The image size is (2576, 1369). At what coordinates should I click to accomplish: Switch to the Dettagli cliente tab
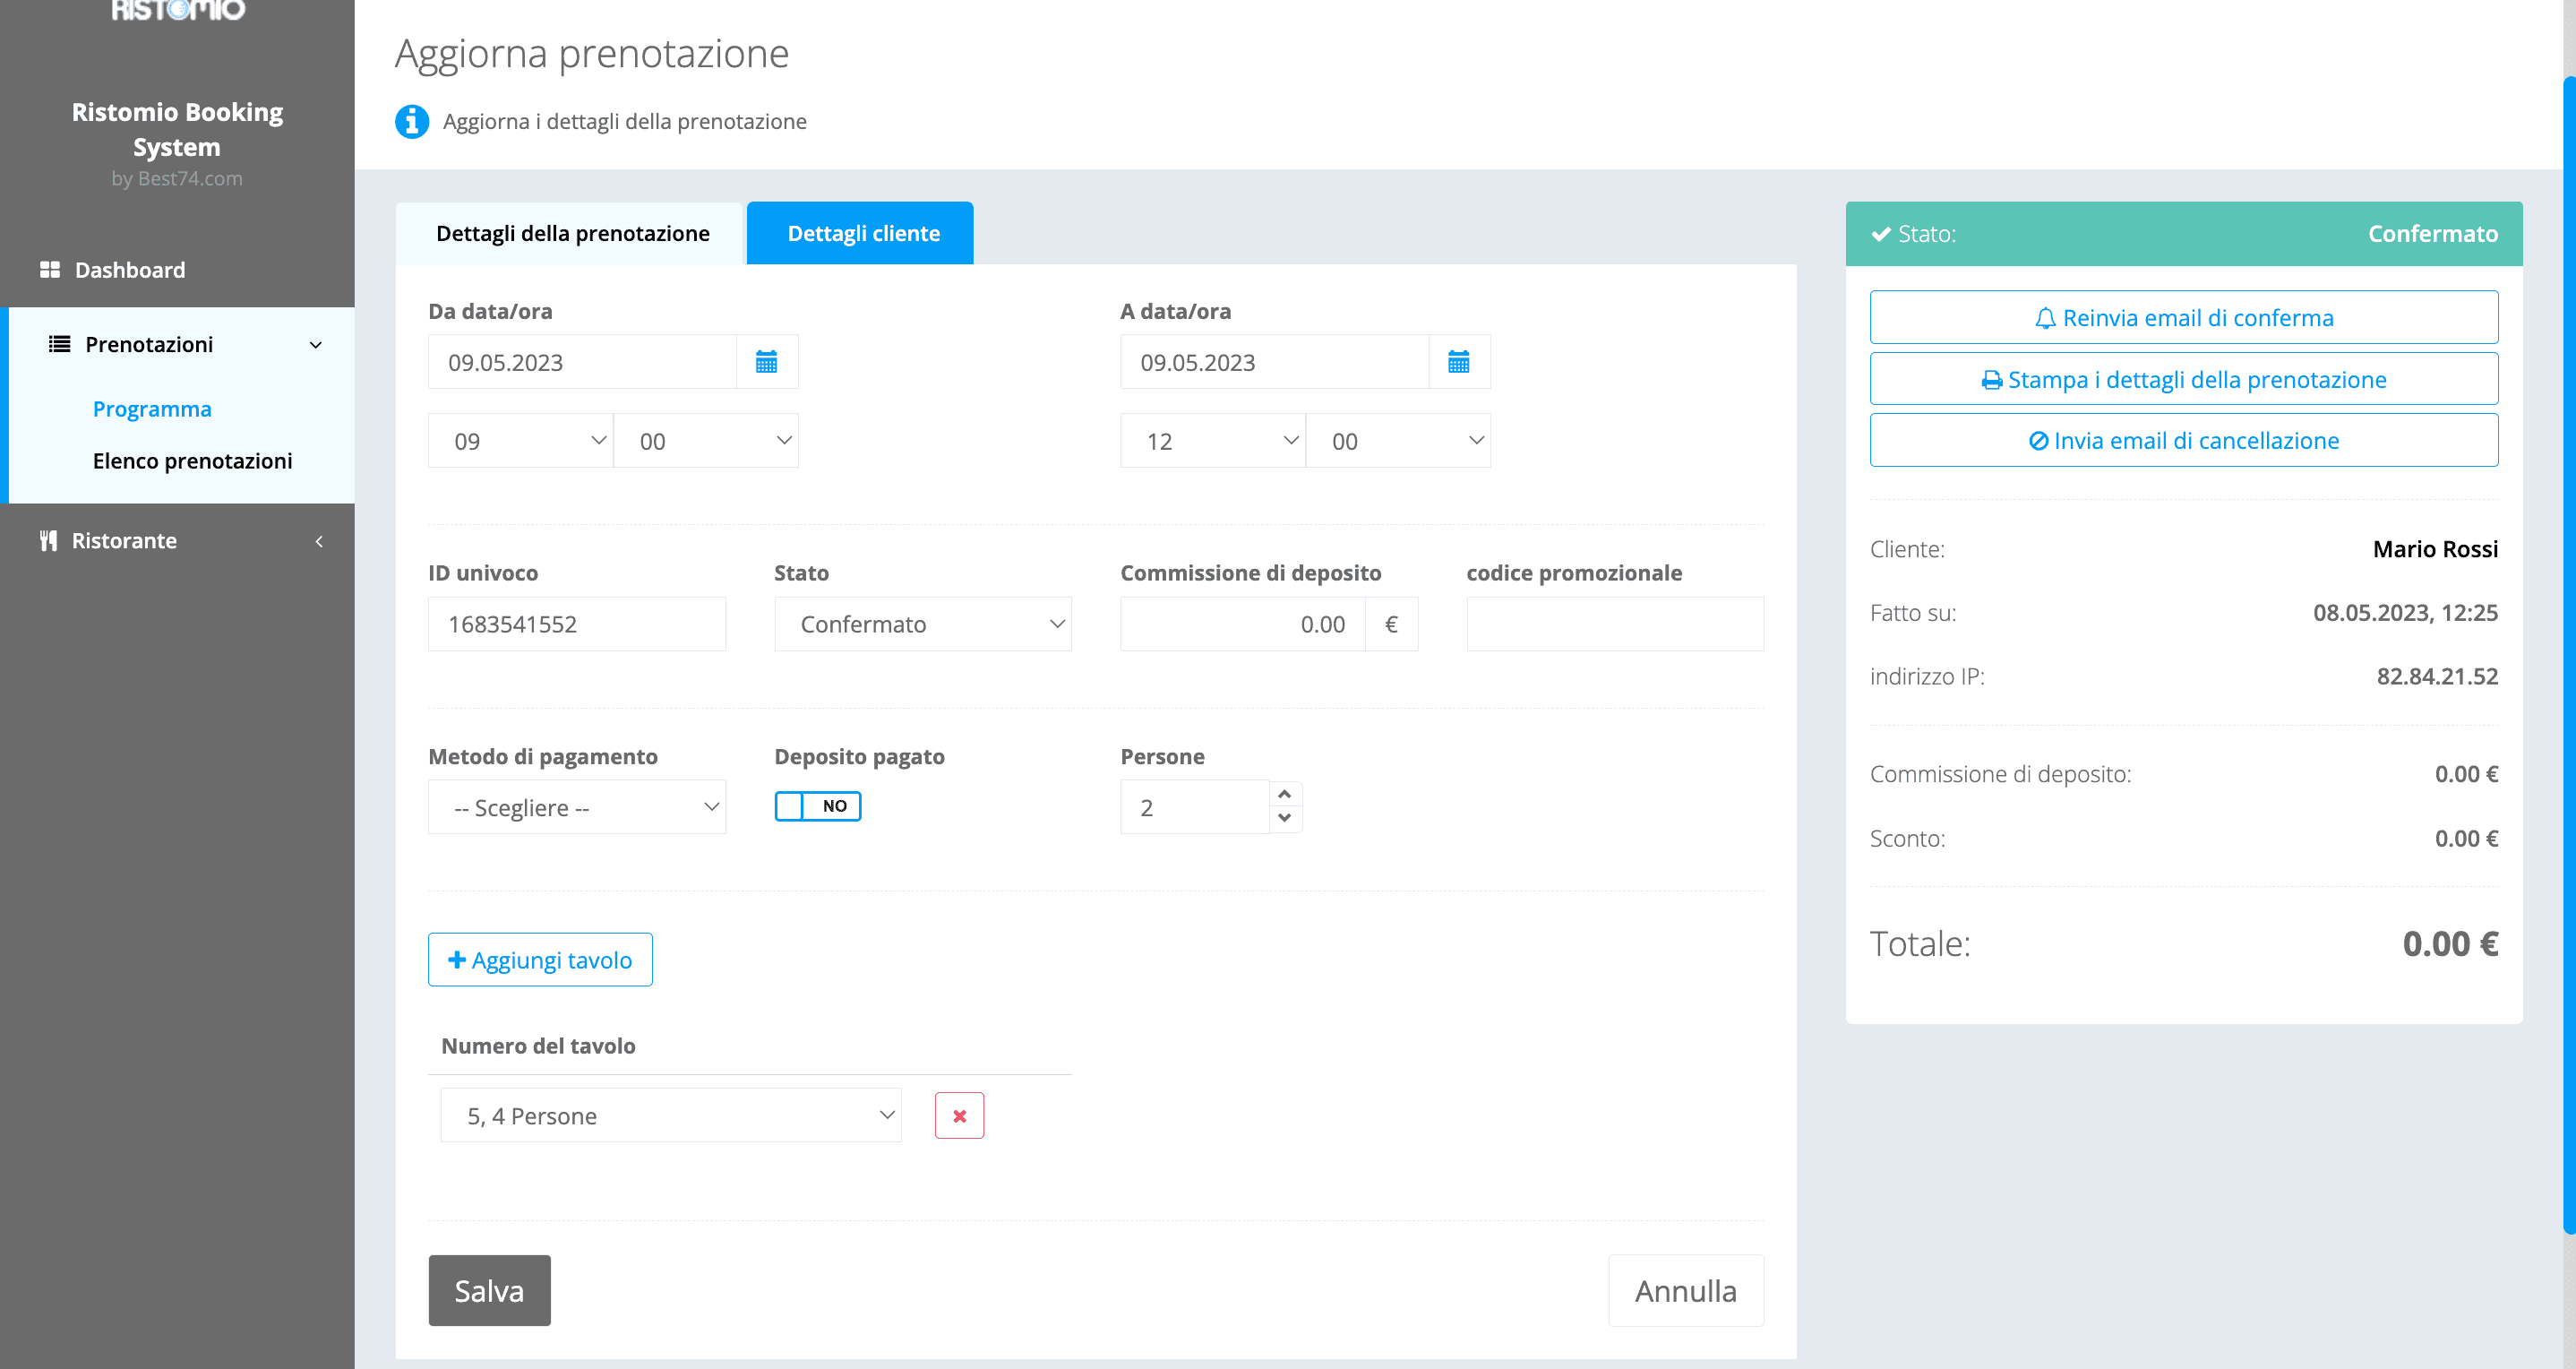pos(859,232)
